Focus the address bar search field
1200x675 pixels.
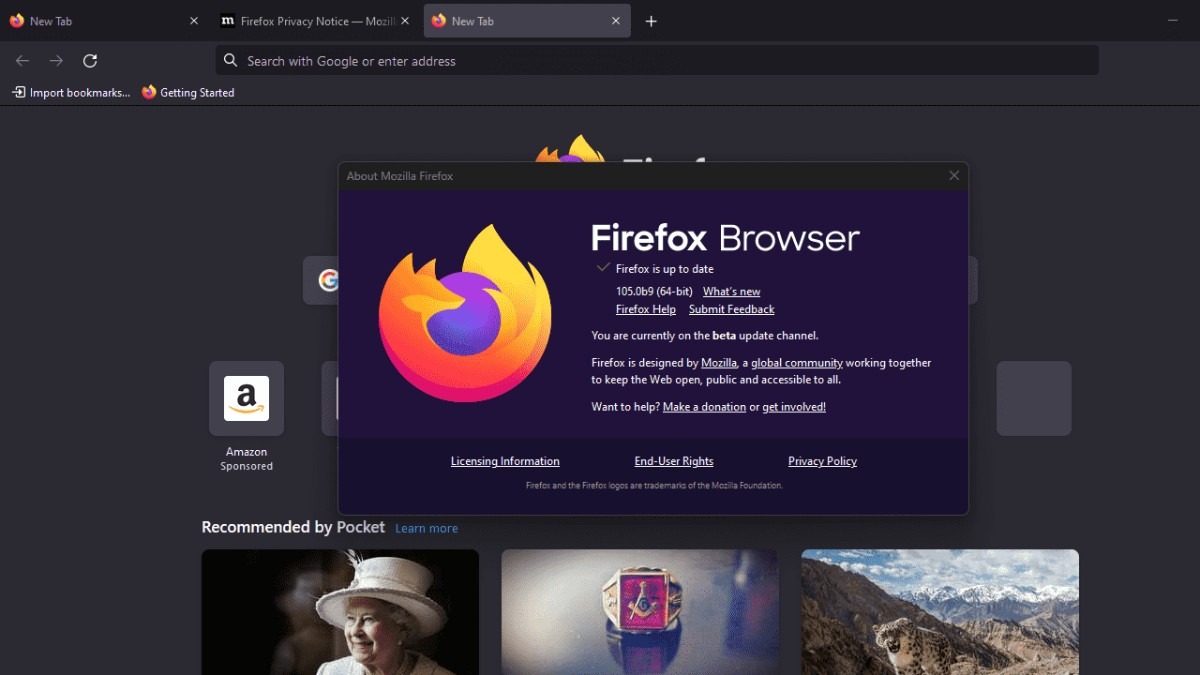[x=657, y=61]
